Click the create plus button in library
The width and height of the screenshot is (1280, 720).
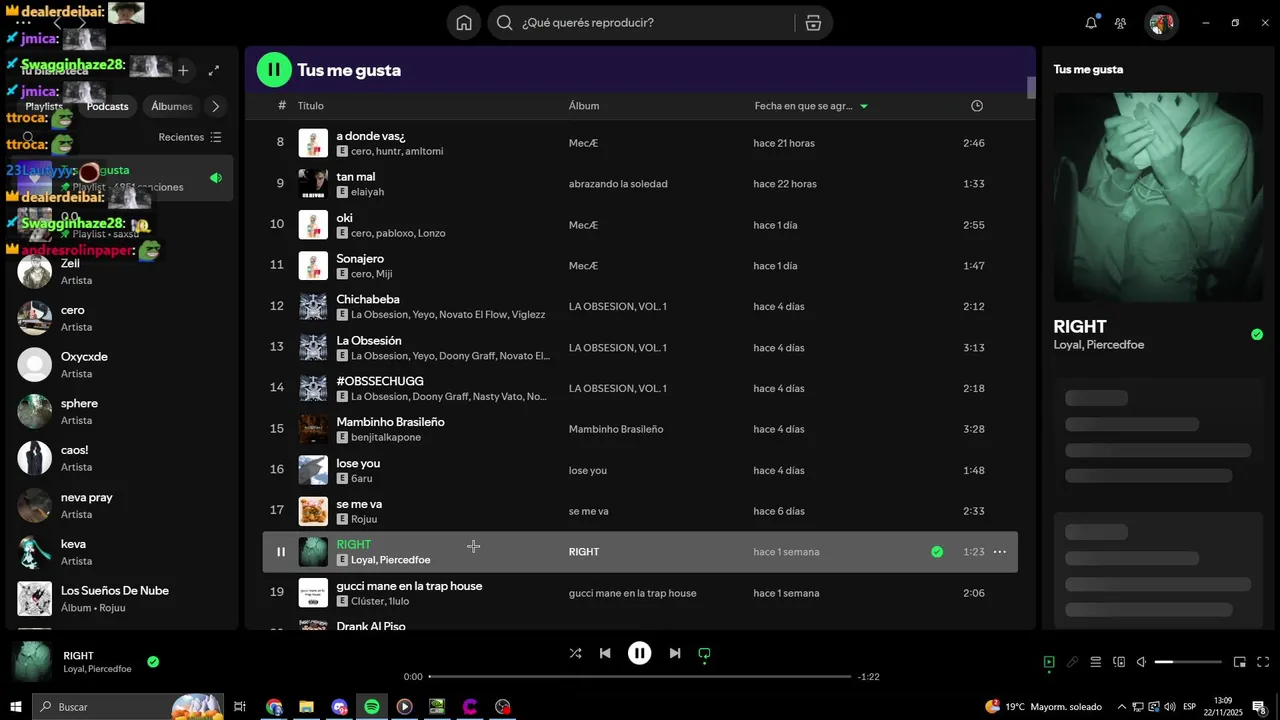pos(183,70)
